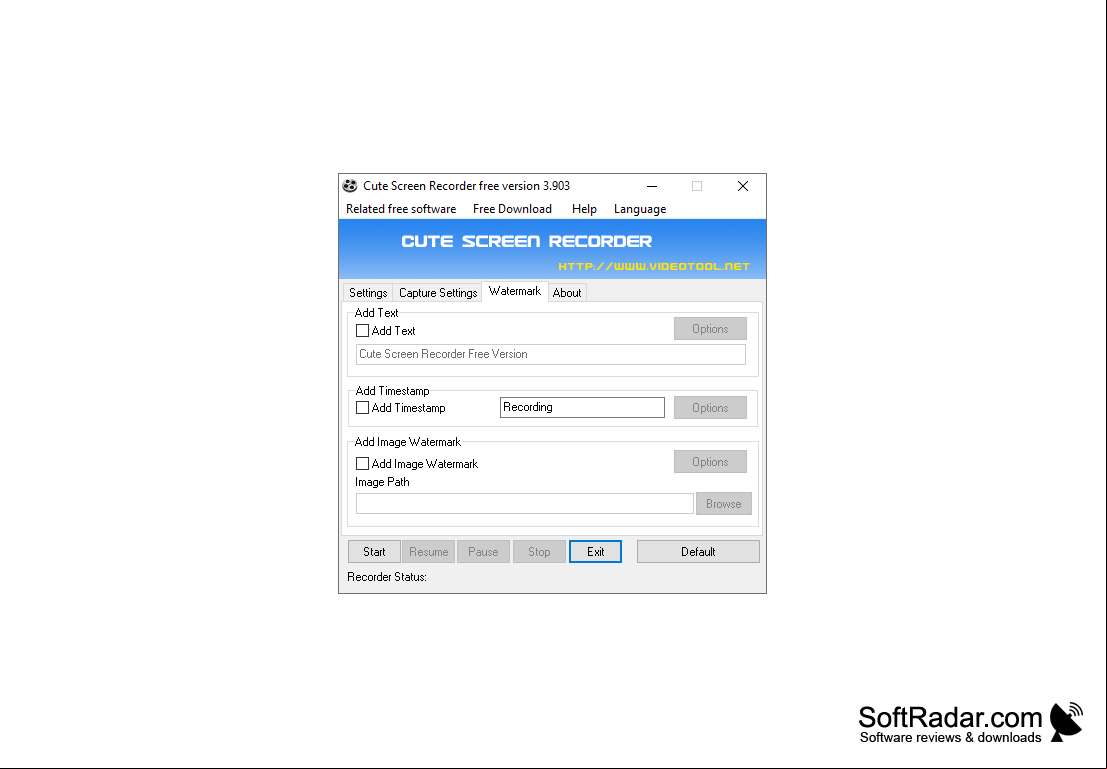Click the Browse button for image path
This screenshot has height=769, width=1107.
724,503
